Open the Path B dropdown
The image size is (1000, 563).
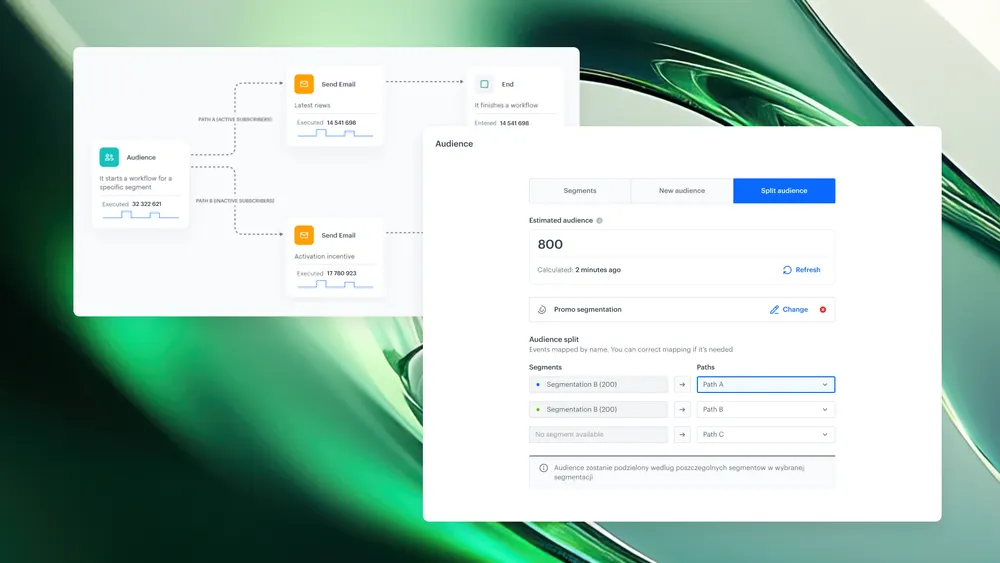tap(766, 409)
